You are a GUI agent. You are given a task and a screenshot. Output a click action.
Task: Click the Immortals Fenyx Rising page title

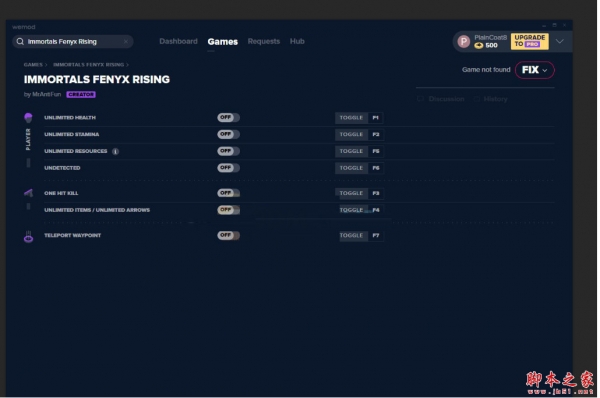click(x=97, y=80)
